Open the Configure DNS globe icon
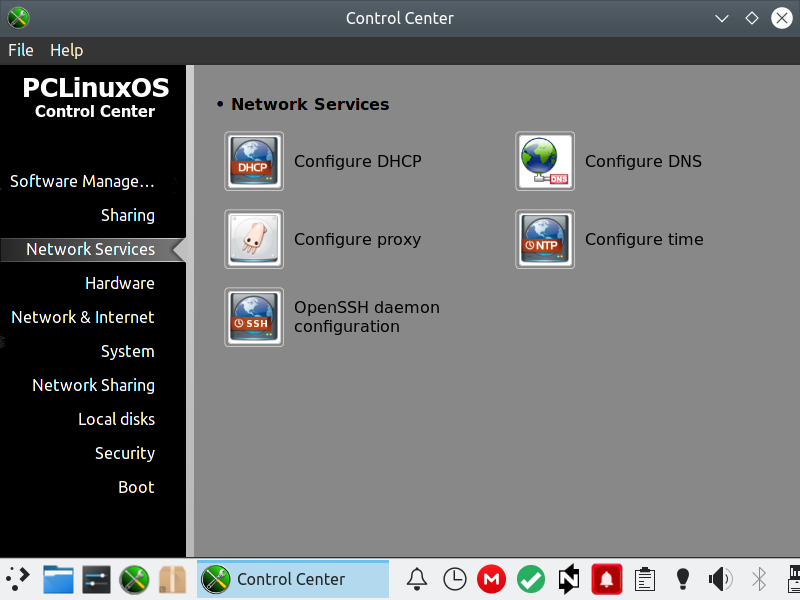Image resolution: width=800 pixels, height=600 pixels. tap(545, 161)
